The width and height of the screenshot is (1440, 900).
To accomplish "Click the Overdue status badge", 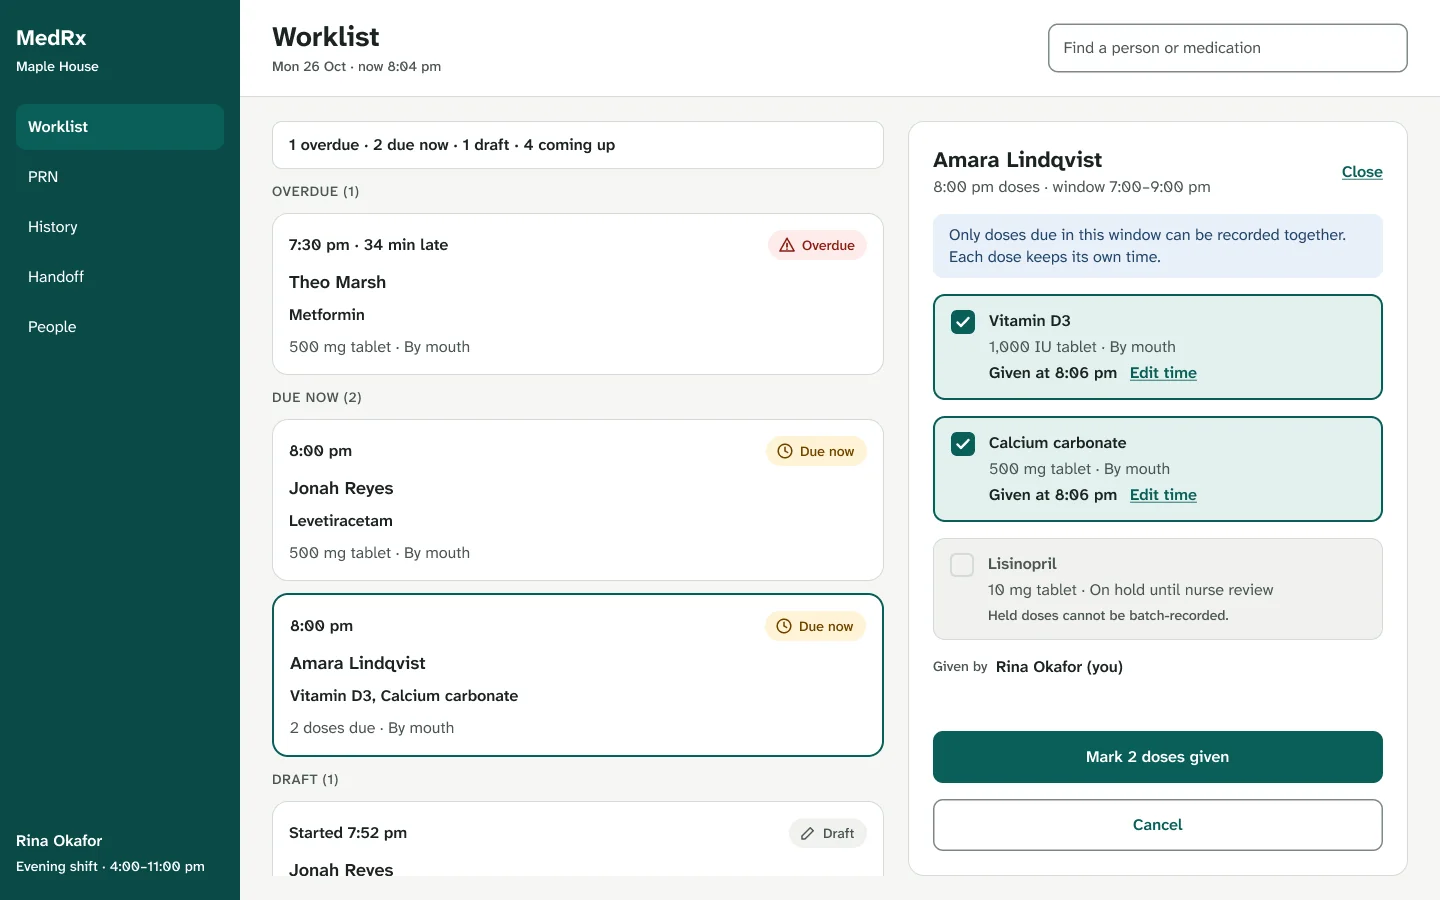I will [817, 245].
